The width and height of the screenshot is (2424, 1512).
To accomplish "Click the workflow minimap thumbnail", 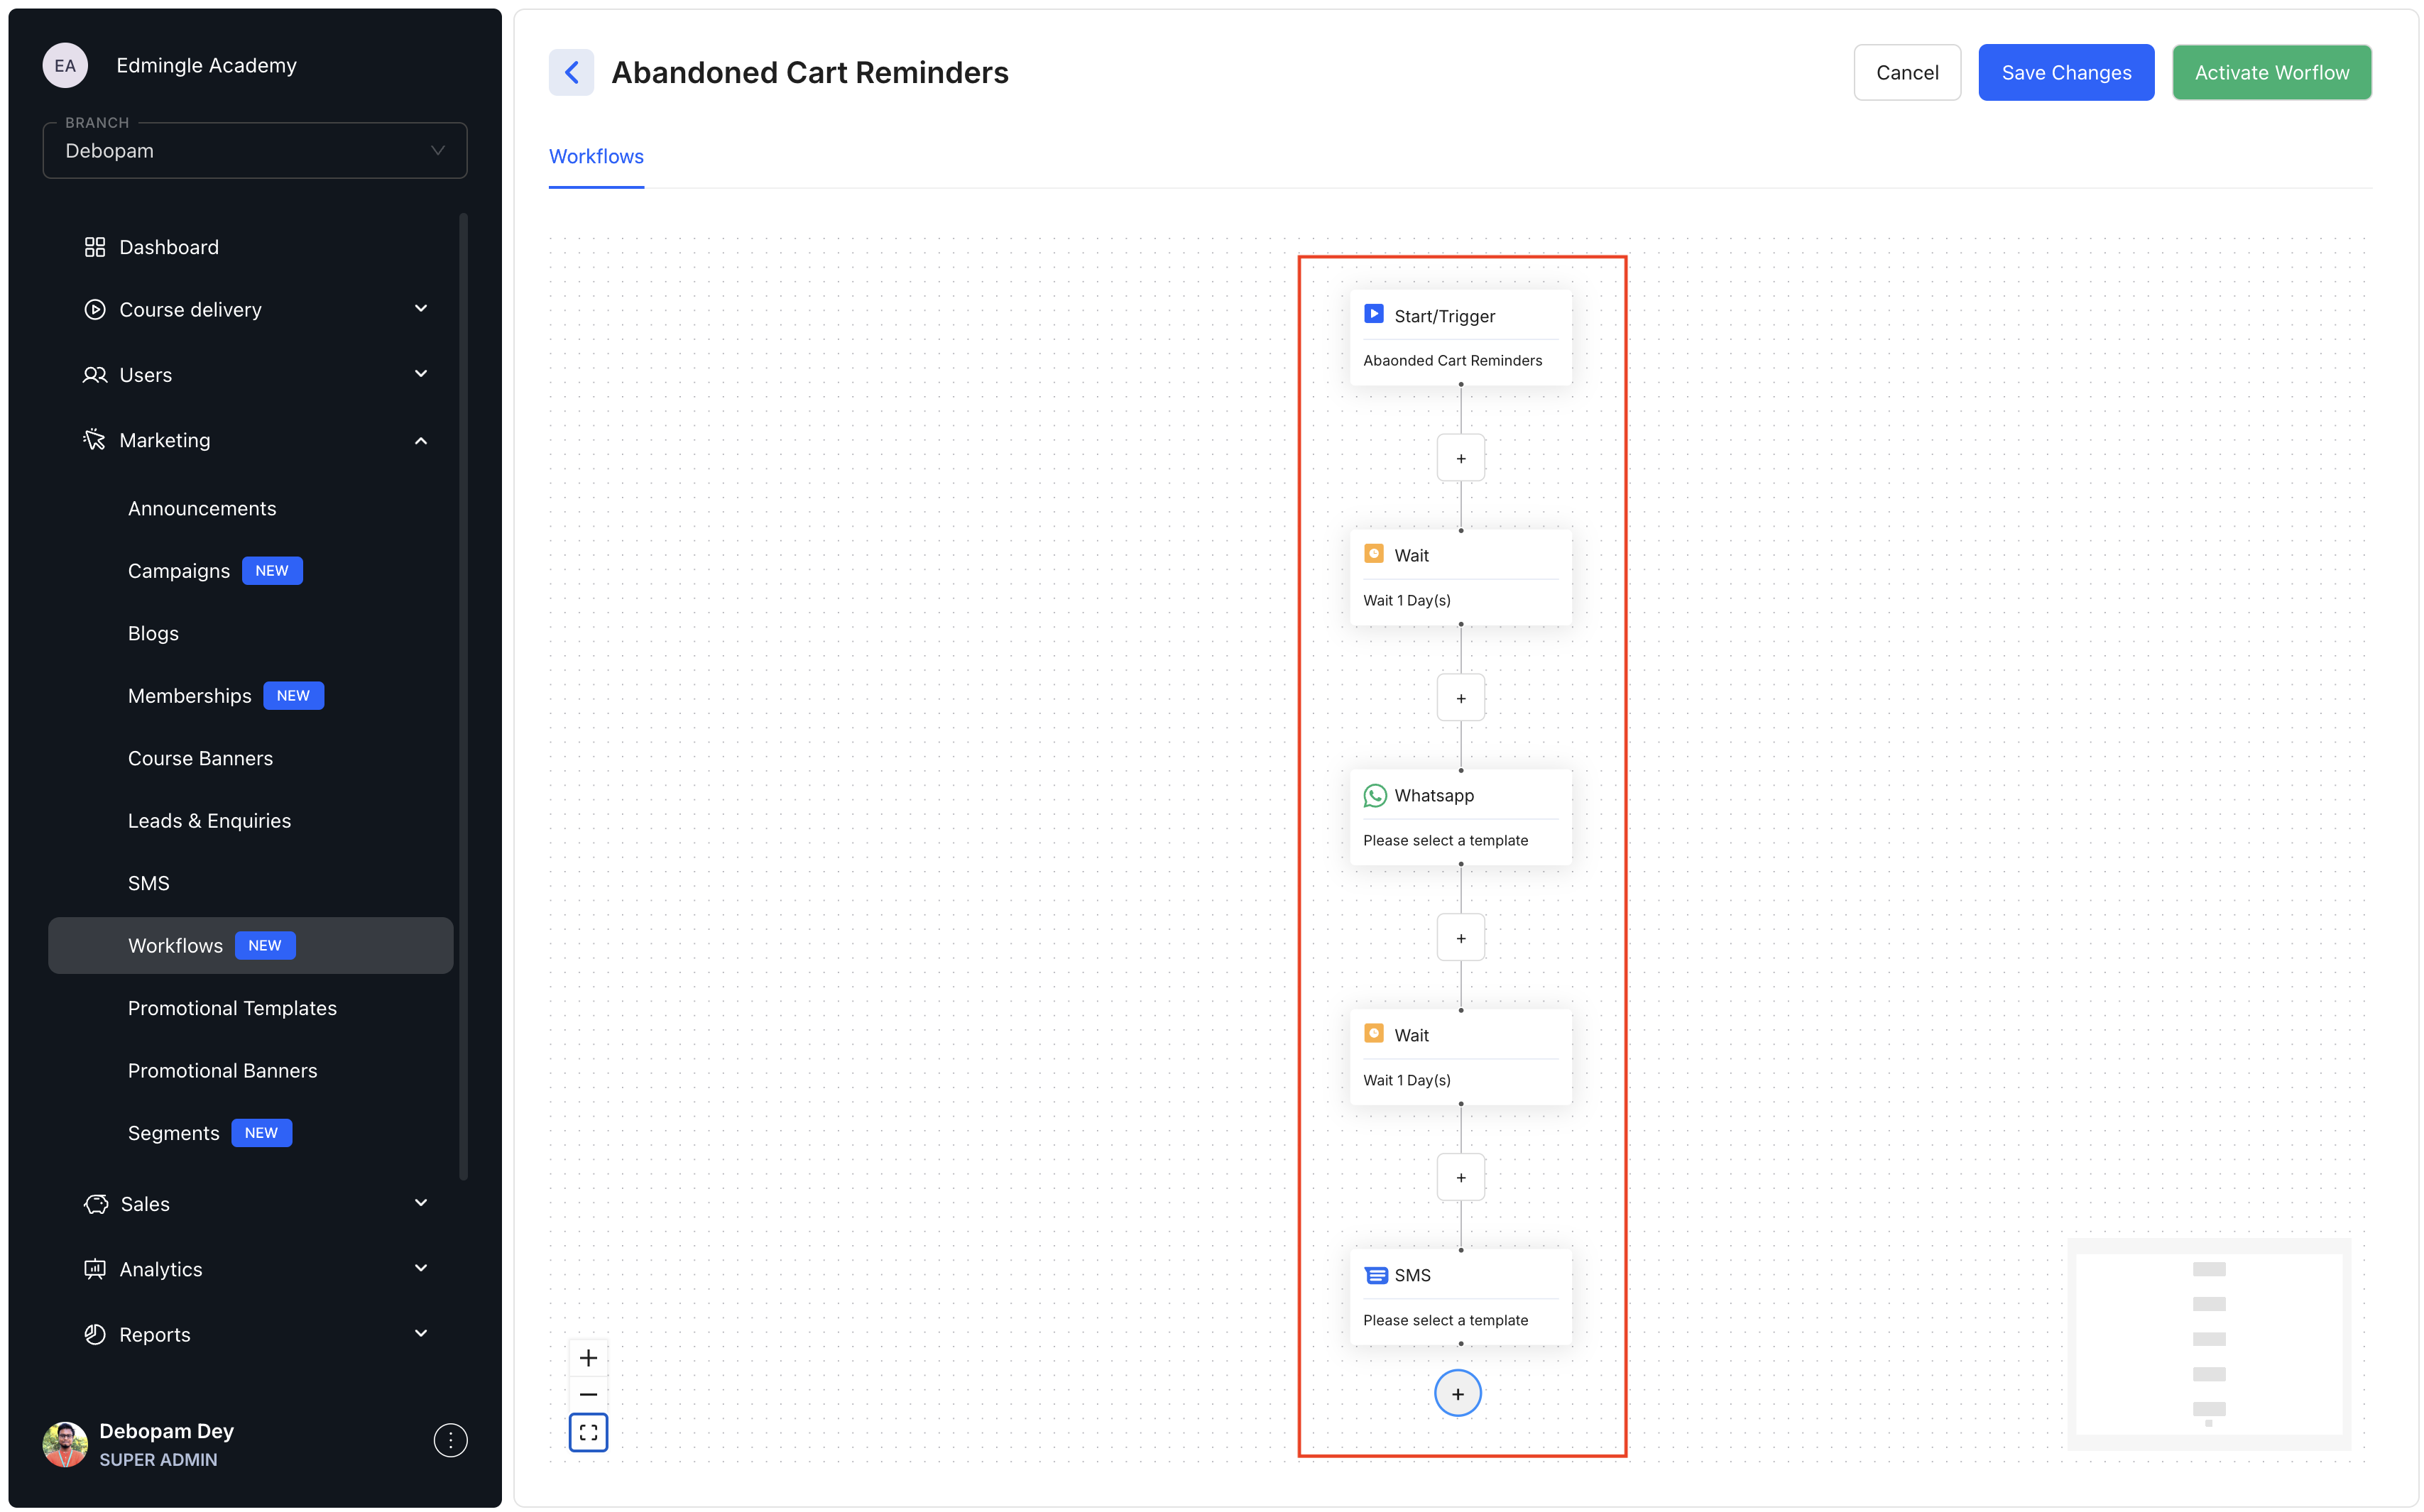I will (x=2209, y=1344).
